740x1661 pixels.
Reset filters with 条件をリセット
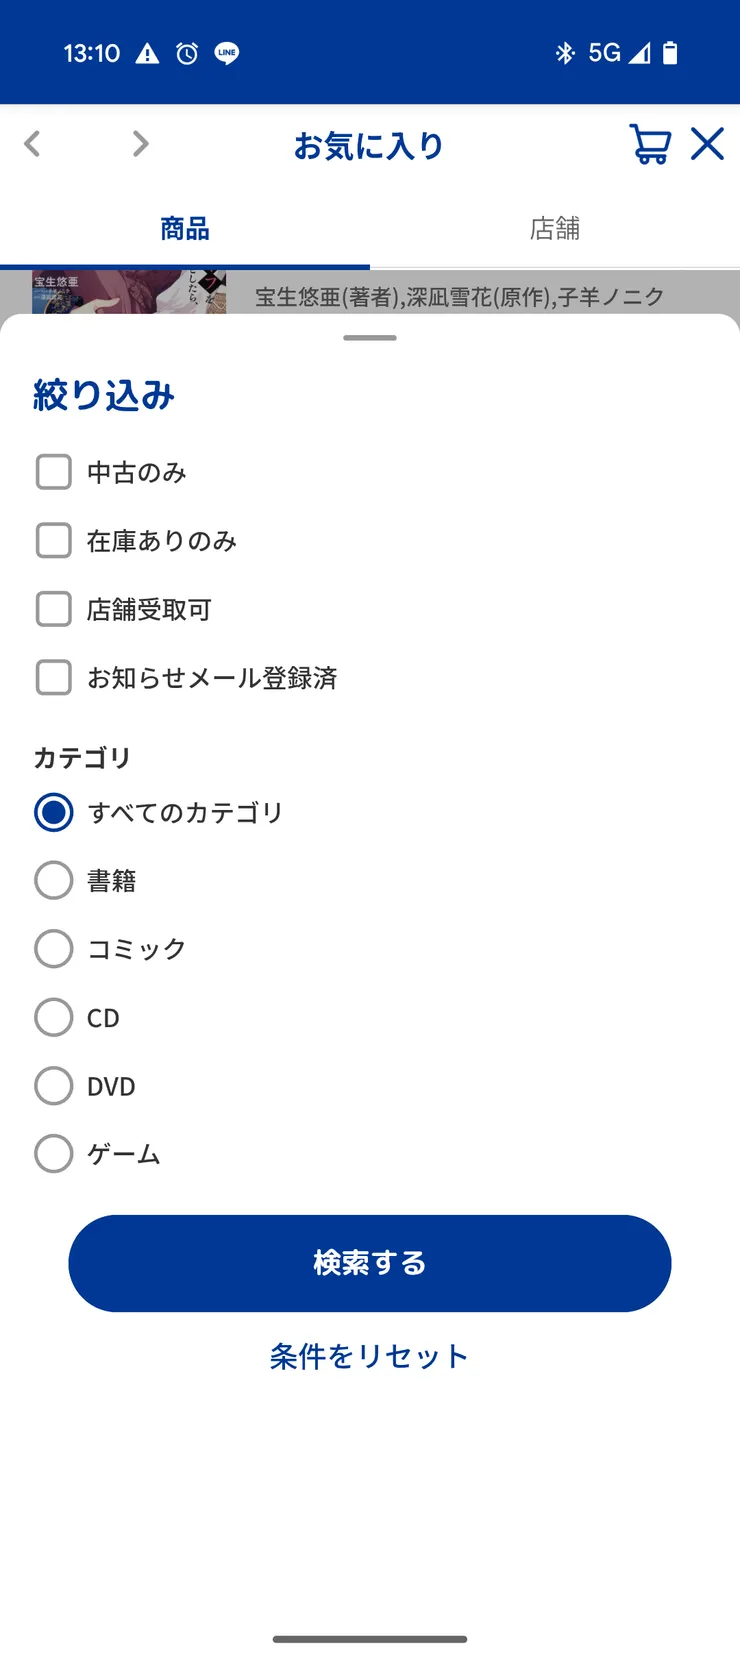pos(370,1356)
